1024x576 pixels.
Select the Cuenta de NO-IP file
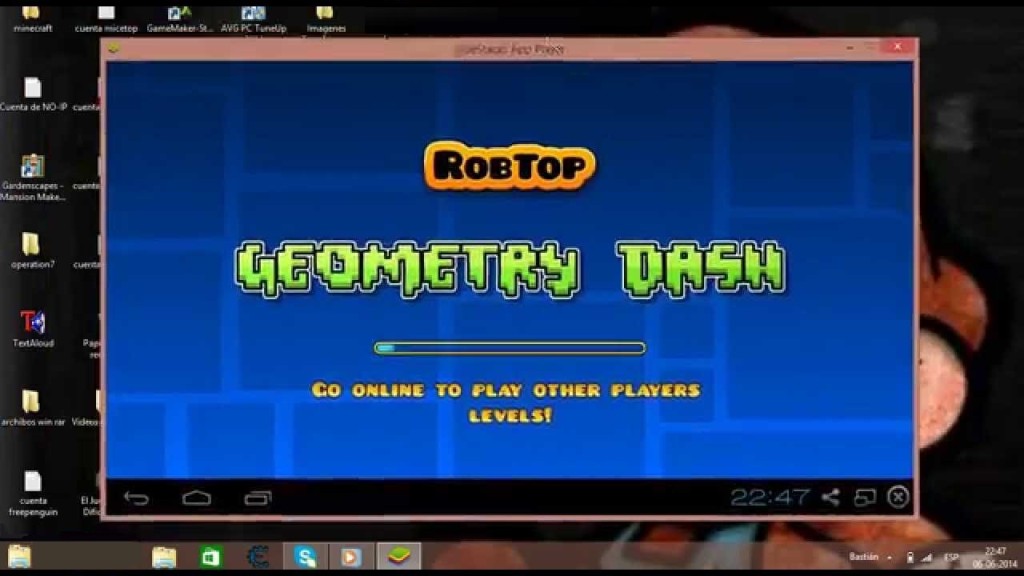[33, 95]
